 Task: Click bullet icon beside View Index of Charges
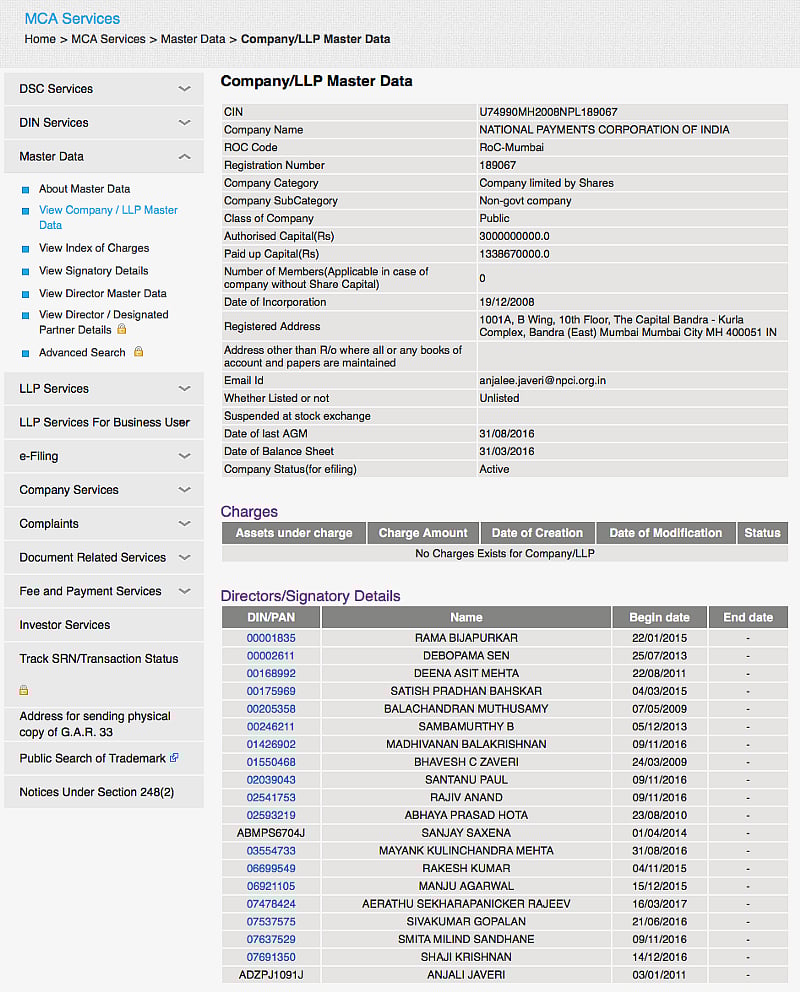point(26,248)
